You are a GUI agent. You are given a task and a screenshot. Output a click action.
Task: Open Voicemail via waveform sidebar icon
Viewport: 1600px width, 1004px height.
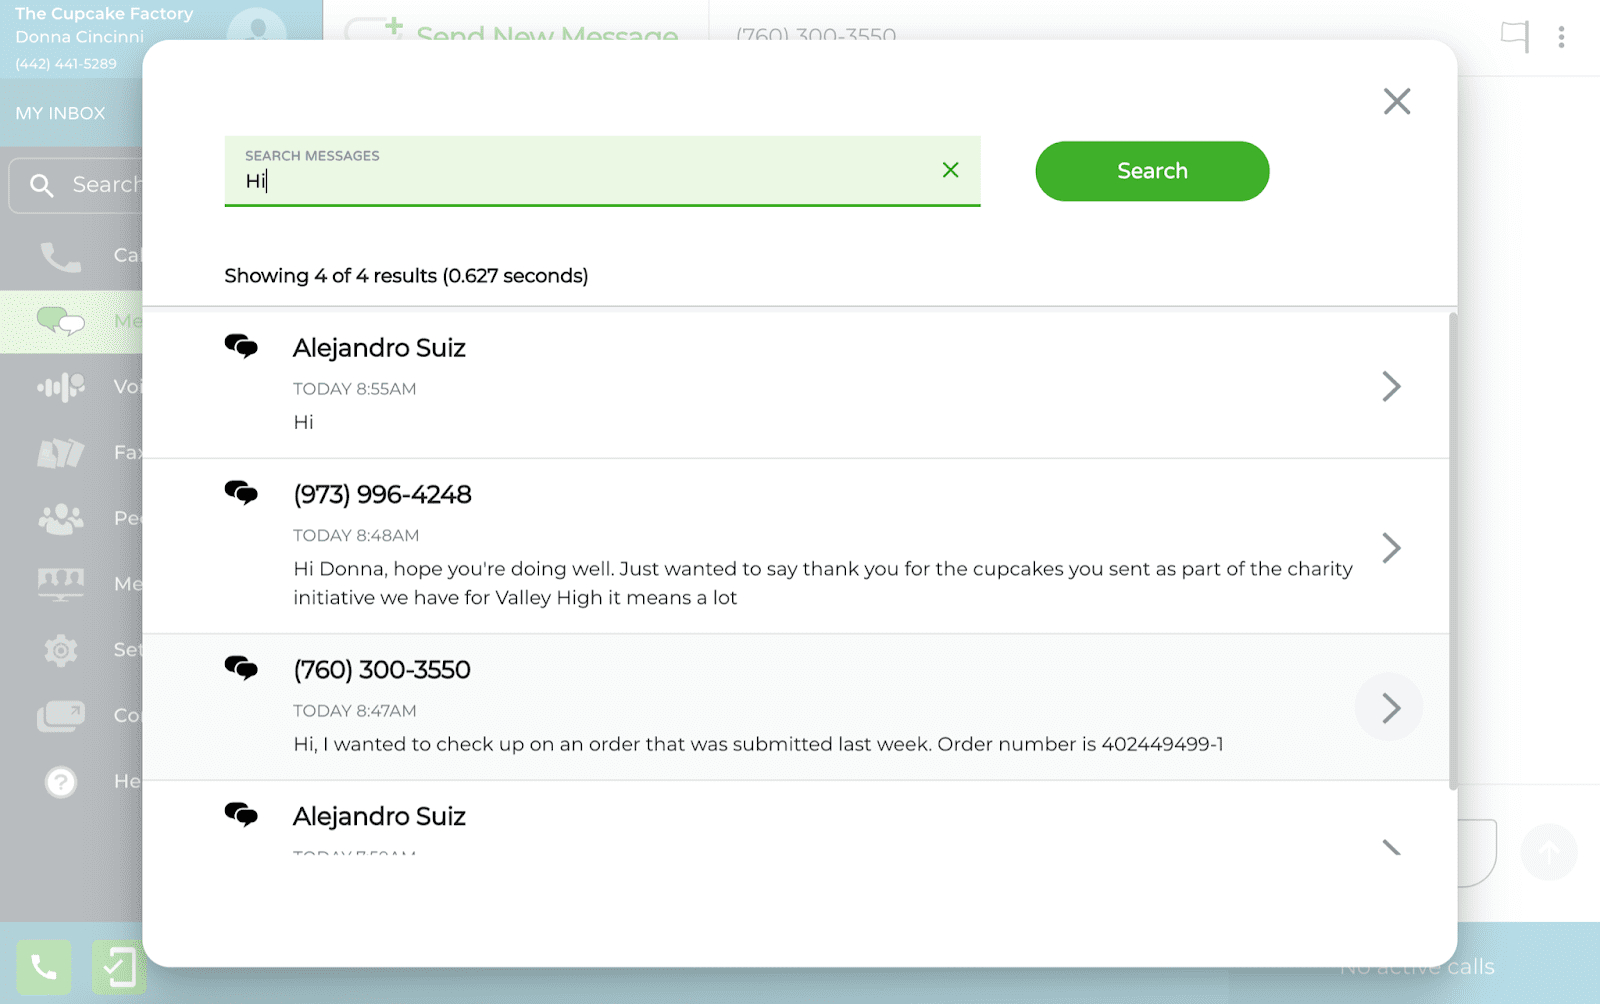tap(60, 387)
